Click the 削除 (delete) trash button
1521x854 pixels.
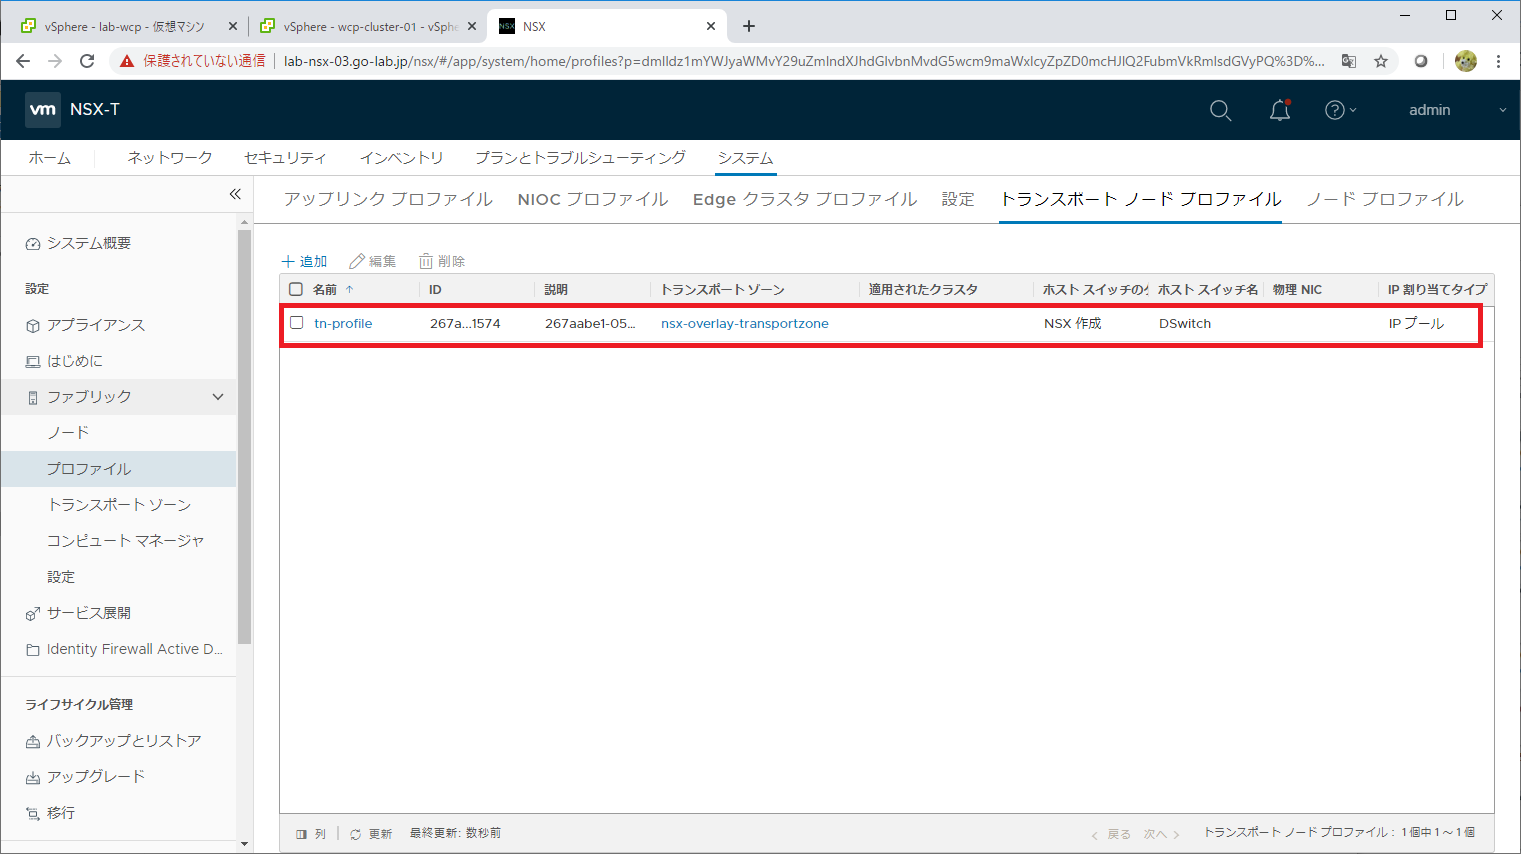coord(441,261)
